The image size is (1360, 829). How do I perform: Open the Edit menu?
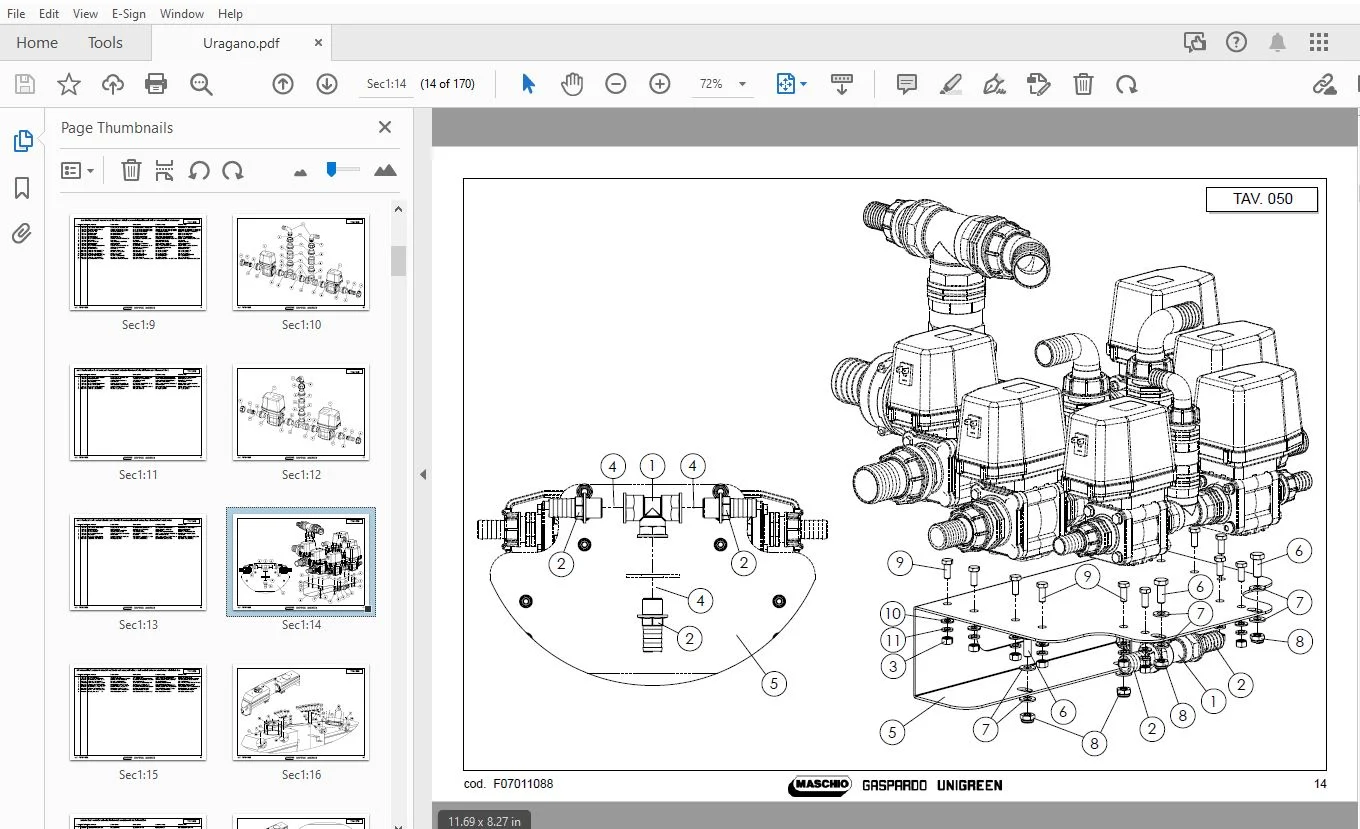coord(49,14)
